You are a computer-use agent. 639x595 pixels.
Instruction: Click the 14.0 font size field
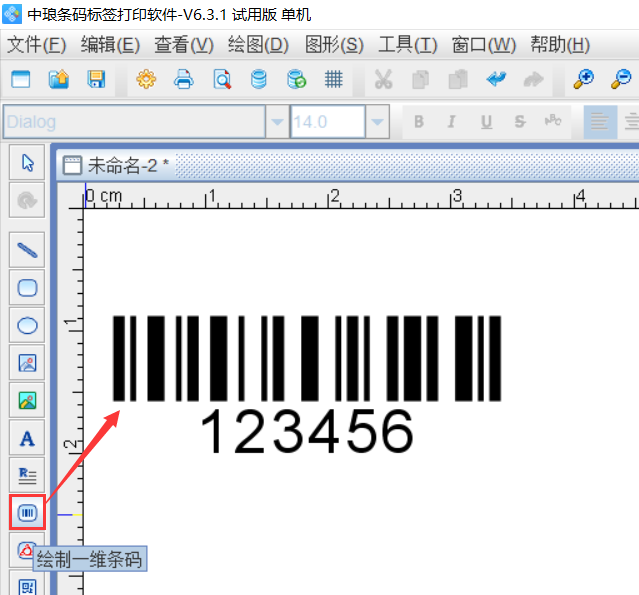328,121
